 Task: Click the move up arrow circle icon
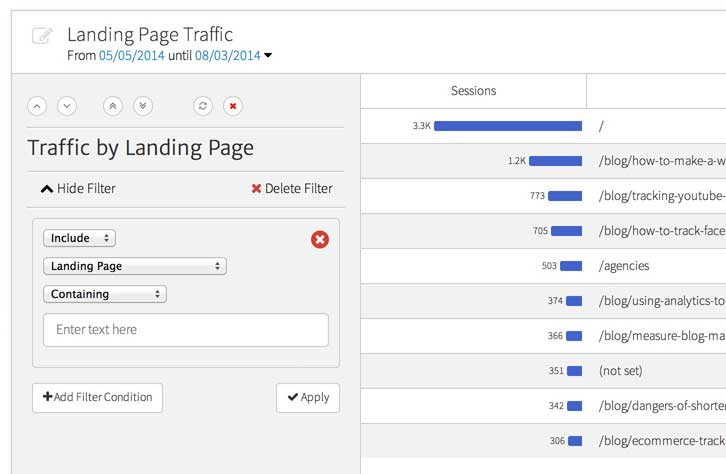pos(37,106)
